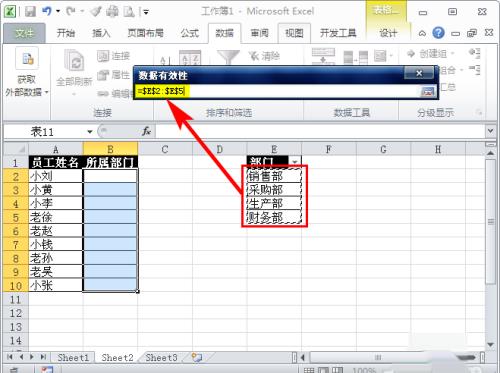Click the range input field =$E$2:$E$5
The width and height of the screenshot is (500, 373).
click(x=277, y=91)
